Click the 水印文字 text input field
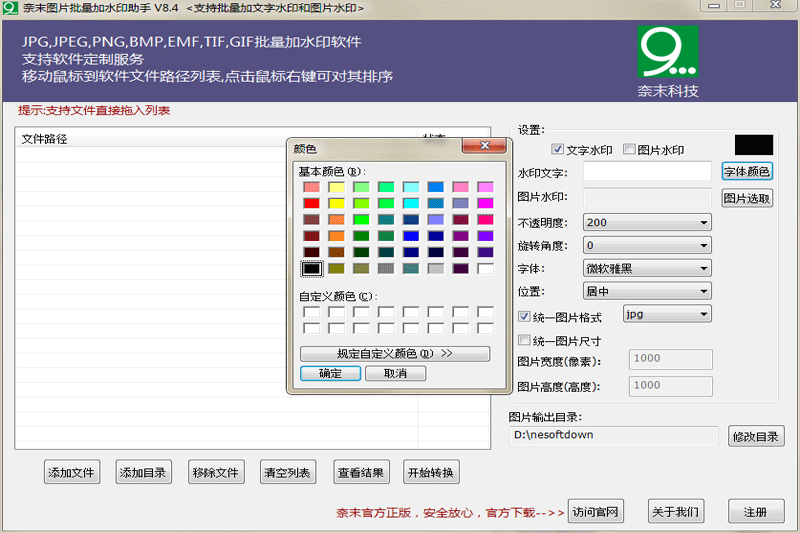Image resolution: width=800 pixels, height=533 pixels. pos(647,171)
